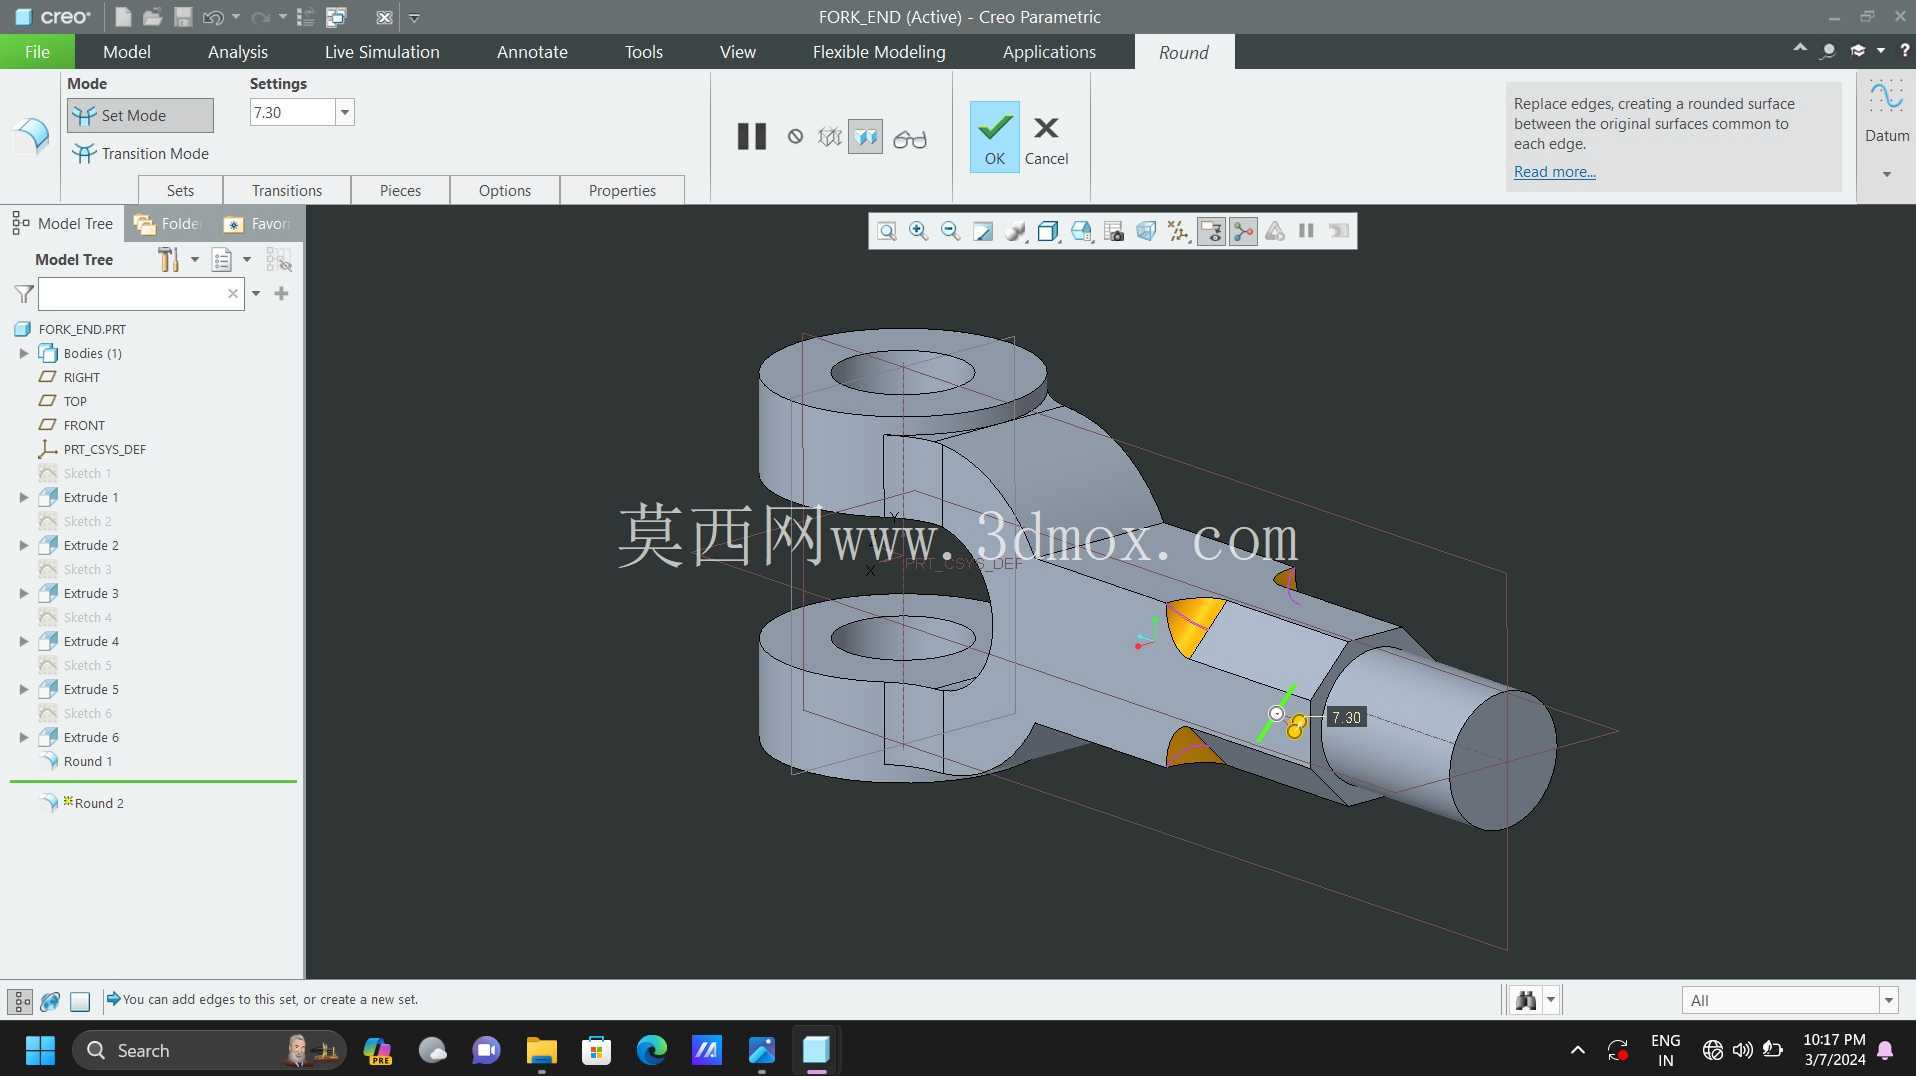Click the Open file folder icon
This screenshot has height=1076, width=1916.
click(x=152, y=17)
